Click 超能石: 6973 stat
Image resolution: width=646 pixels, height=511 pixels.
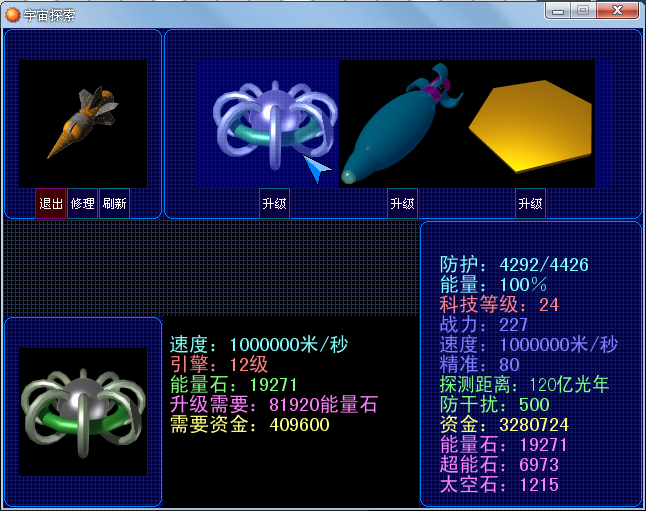499,465
